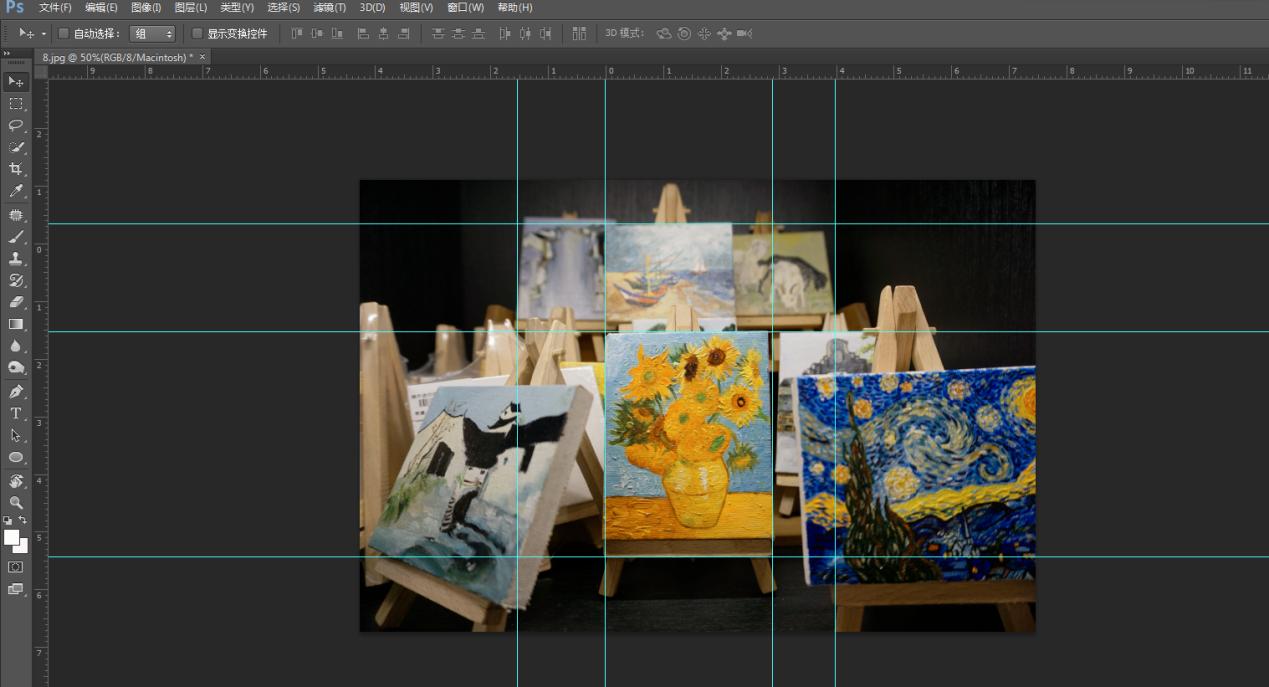
Task: Swap foreground and background colors
Action: (23, 520)
